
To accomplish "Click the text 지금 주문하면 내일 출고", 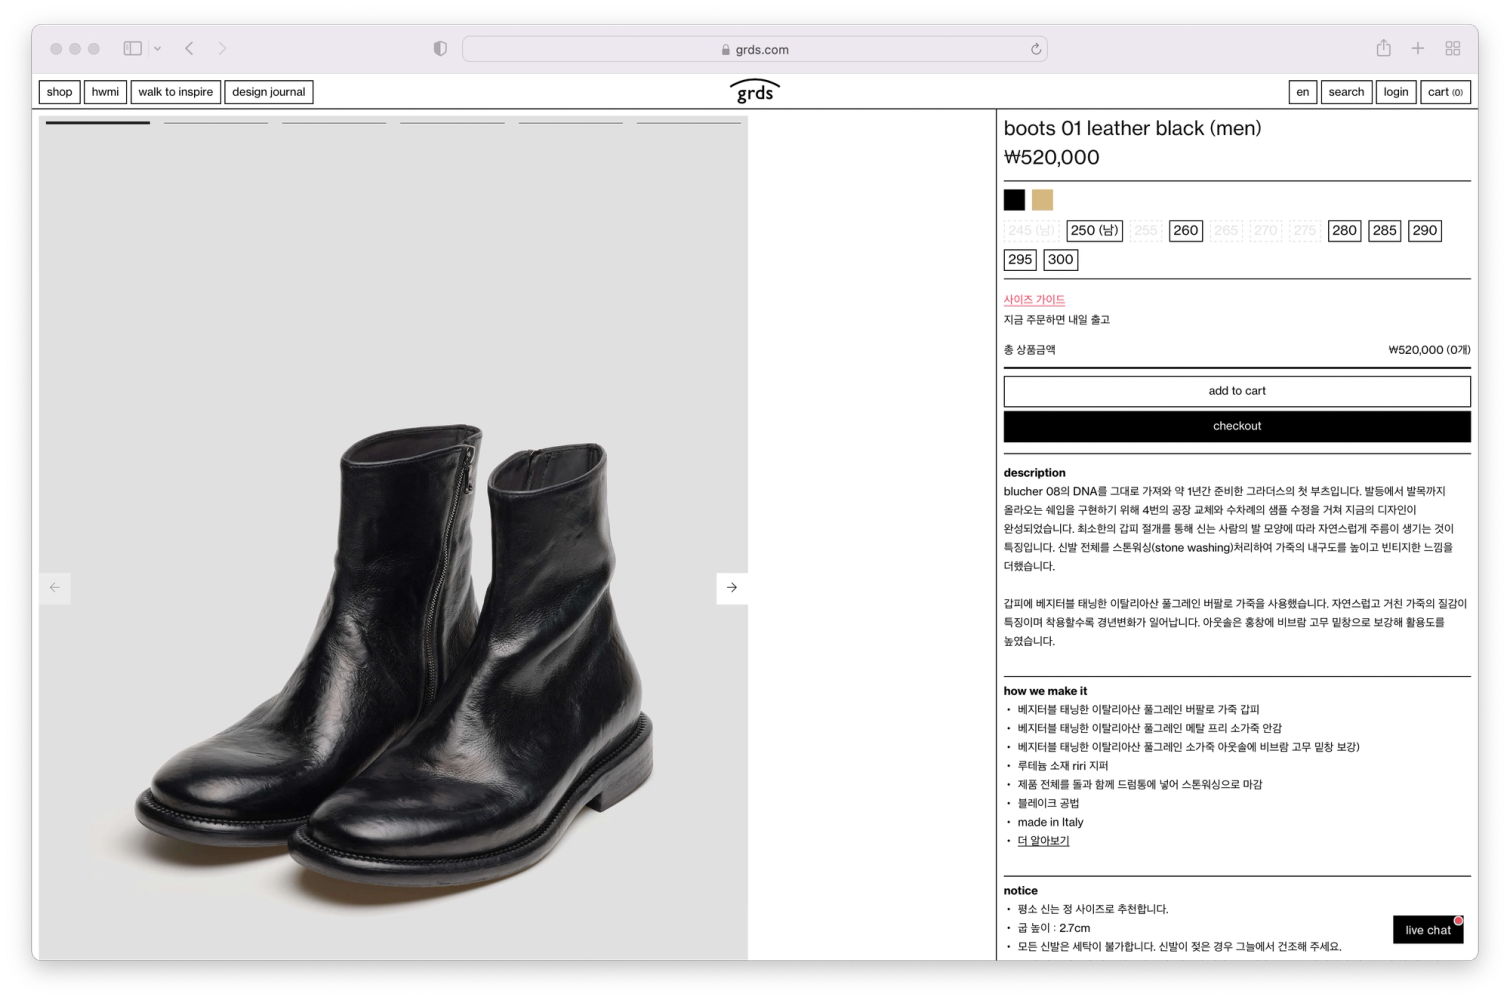I will point(1057,320).
